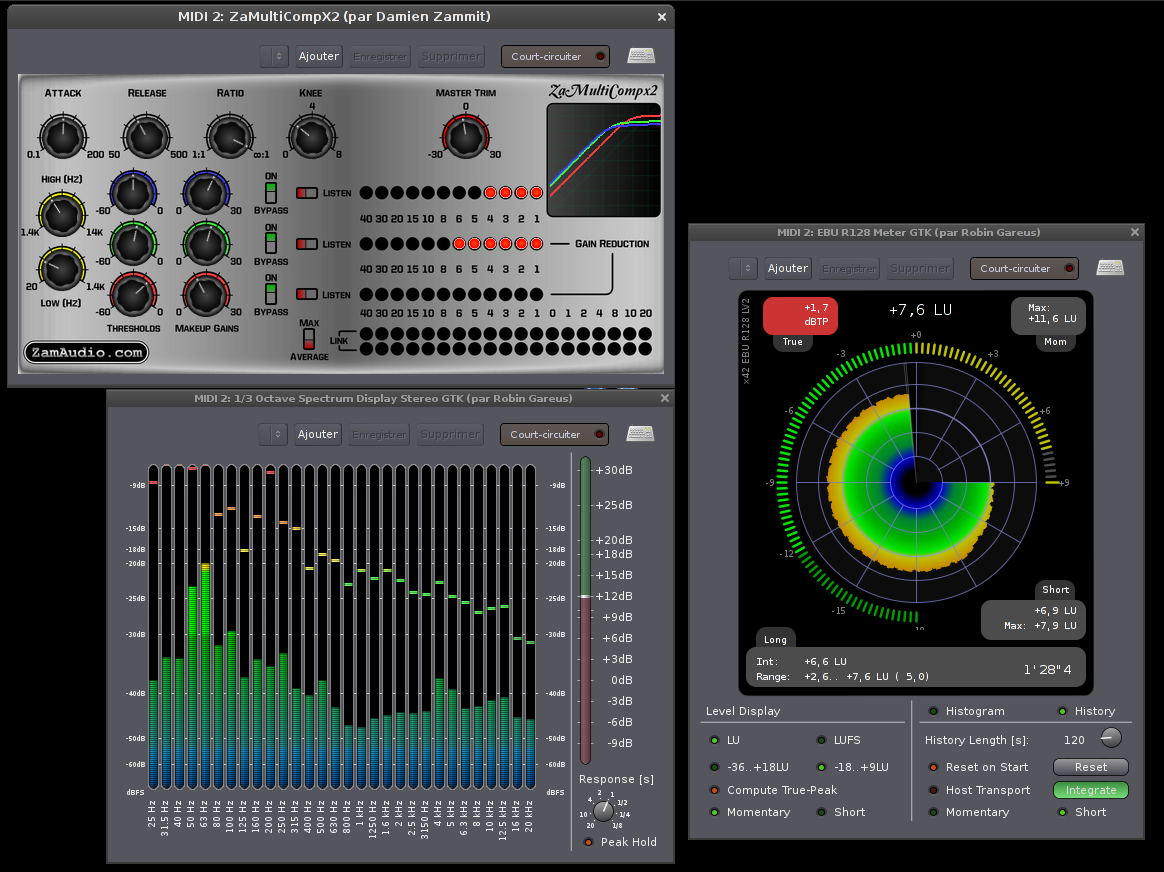The image size is (1164, 872).
Task: Enable the Peak Hold option
Action: pyautogui.click(x=588, y=842)
